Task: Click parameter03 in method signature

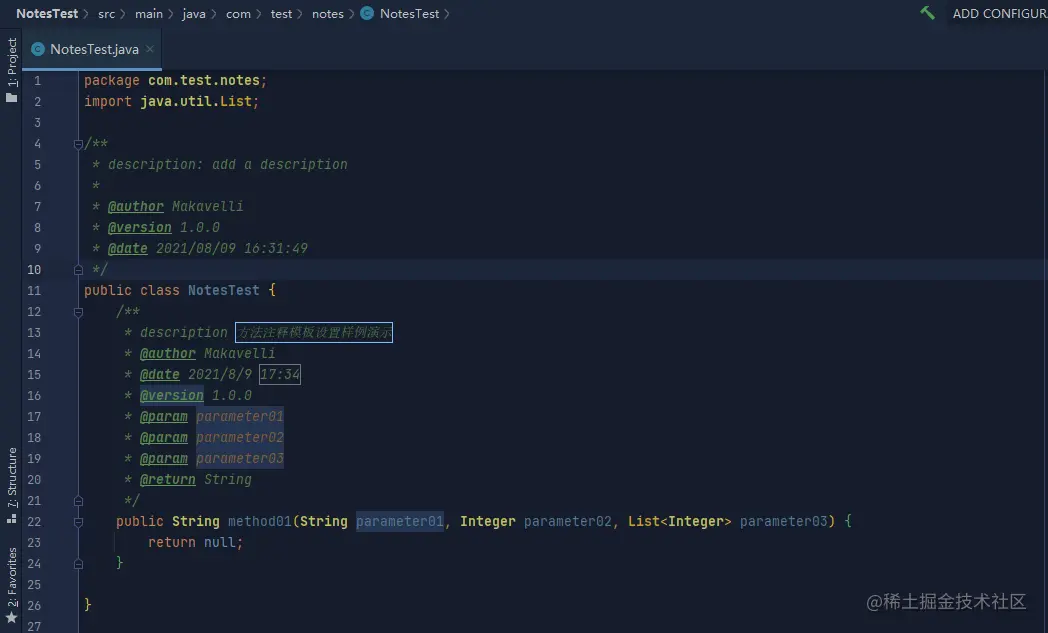Action: click(x=784, y=521)
